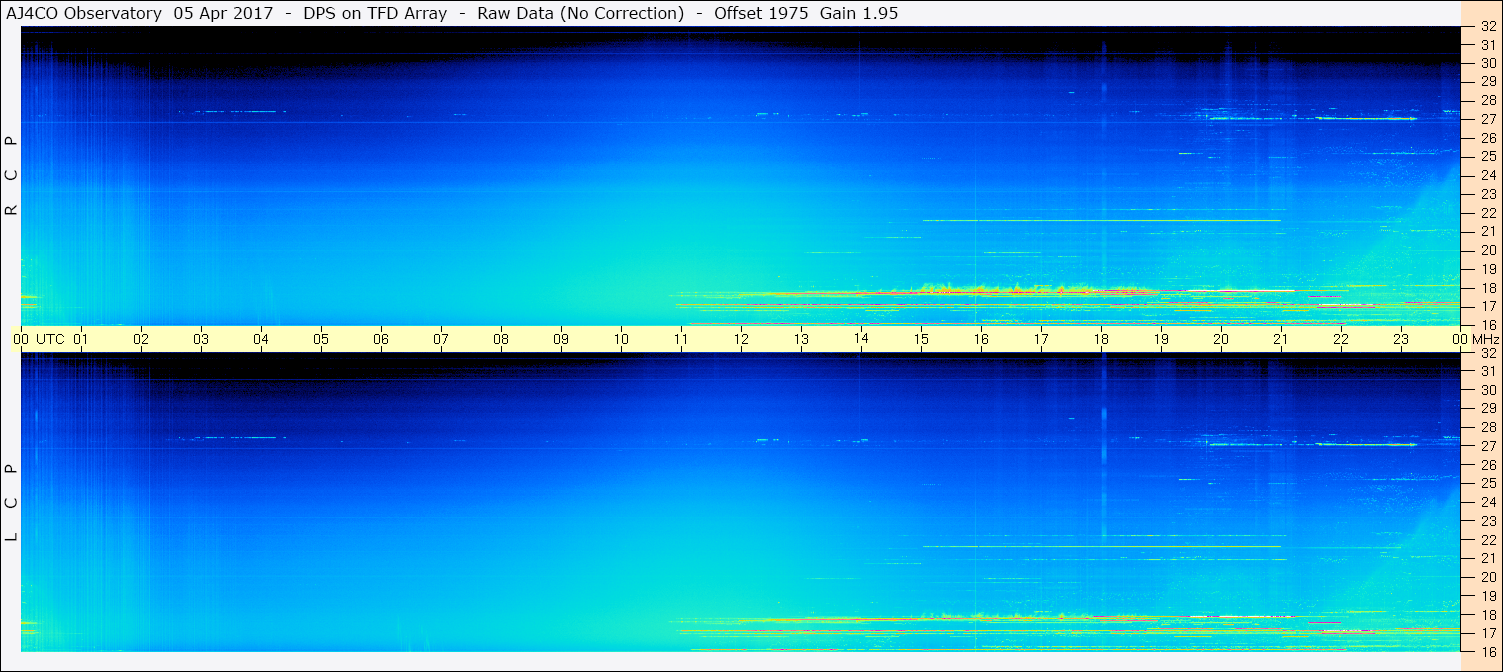Click the 30 MHz label on the LCP frequency scale
The width and height of the screenshot is (1503, 672).
point(1487,390)
